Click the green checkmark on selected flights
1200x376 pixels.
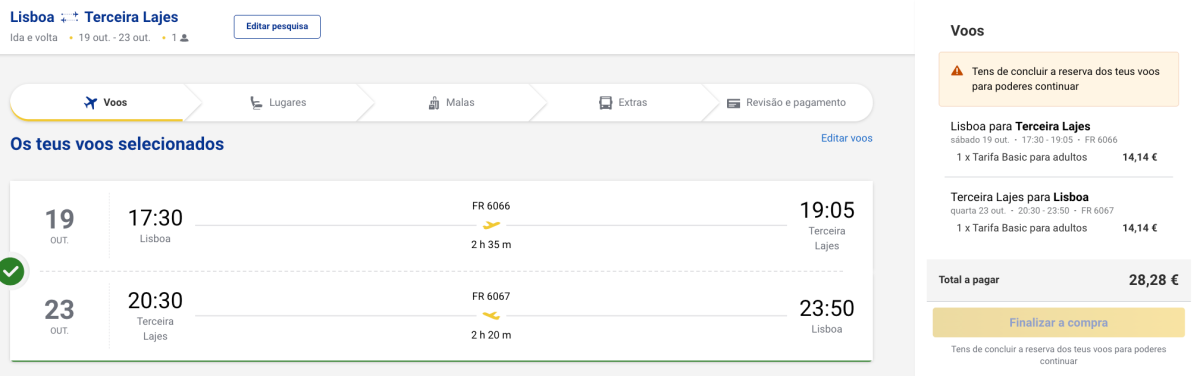pyautogui.click(x=11, y=271)
